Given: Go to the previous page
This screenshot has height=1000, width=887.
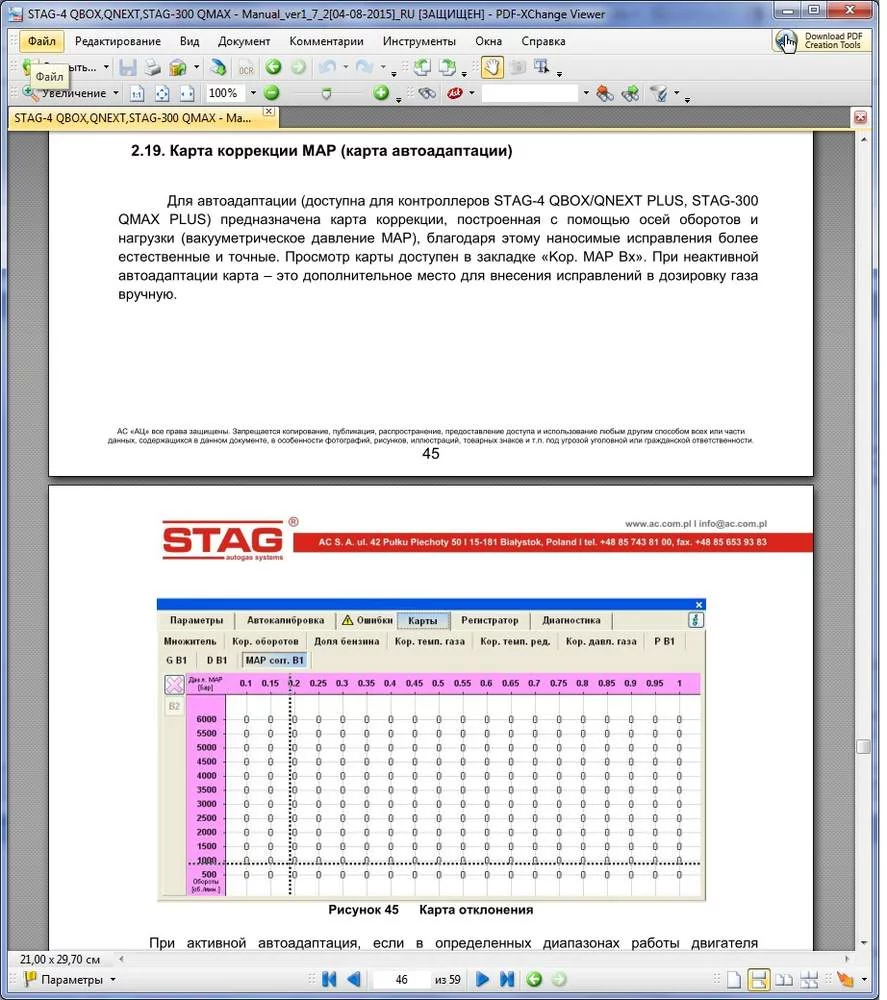Looking at the screenshot, I should 354,979.
